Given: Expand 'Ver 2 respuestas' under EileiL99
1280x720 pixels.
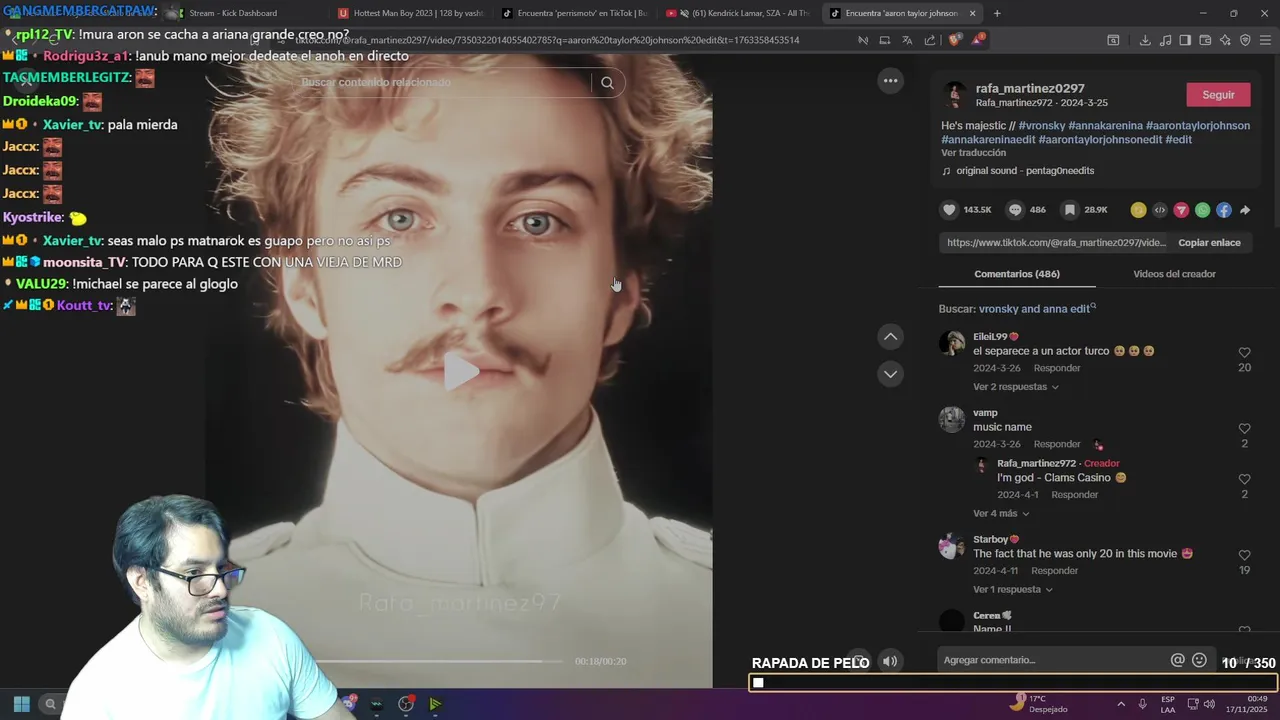Looking at the screenshot, I should [1016, 387].
